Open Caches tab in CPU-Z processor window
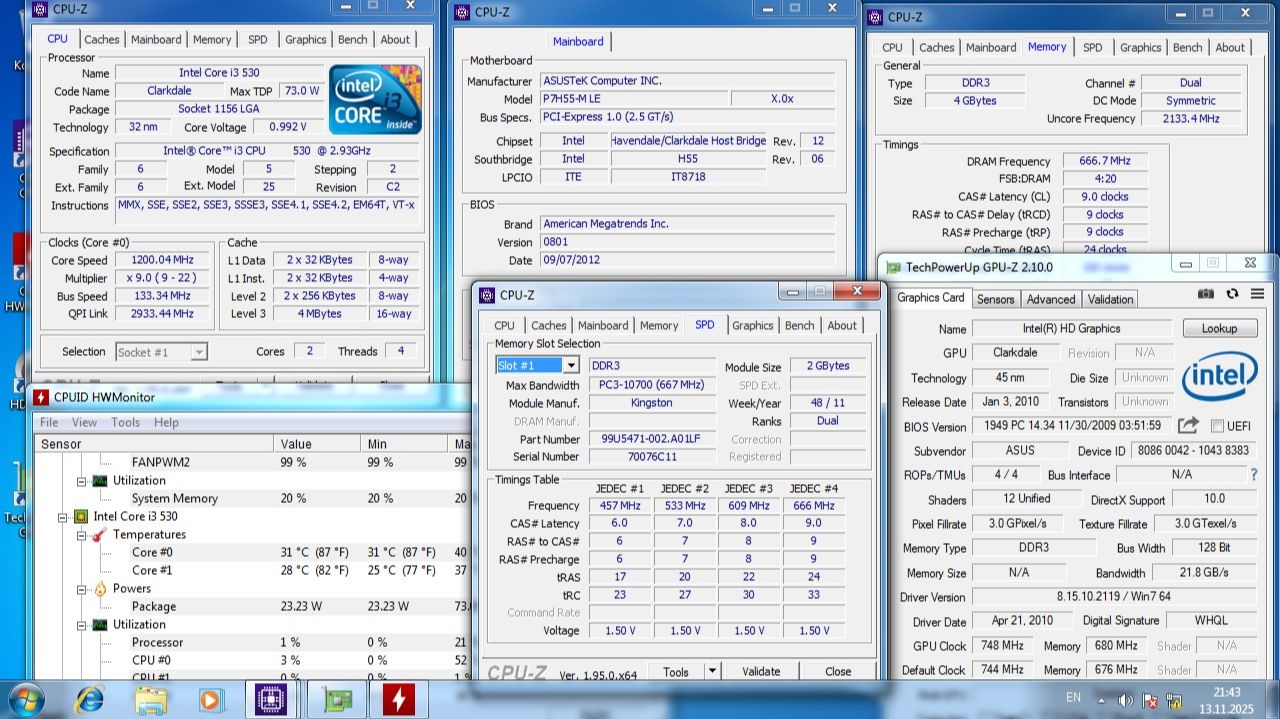The height and width of the screenshot is (719, 1280). point(102,40)
